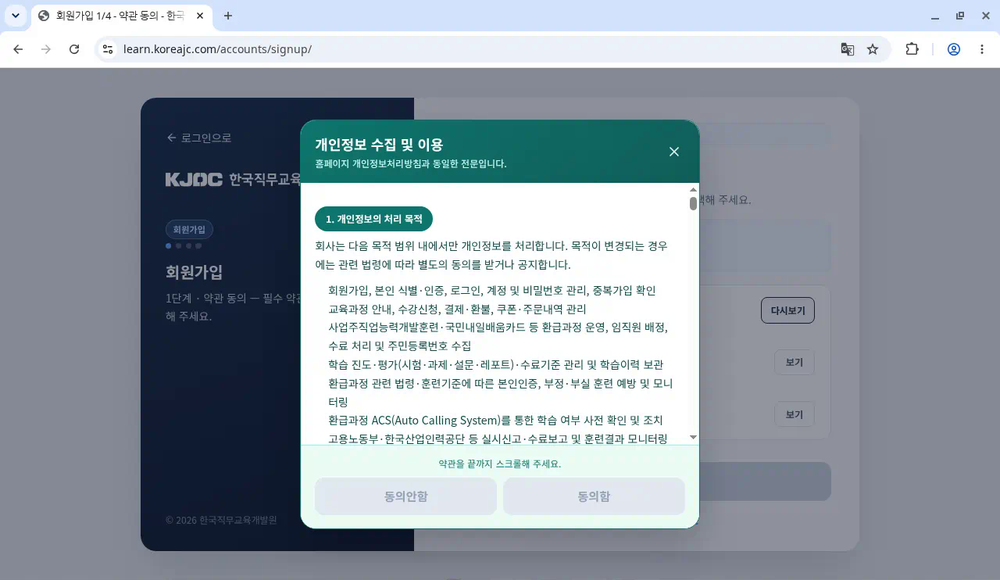This screenshot has height=580, width=1000.
Task: Click the ← 로그인으로 link
Action: pos(199,138)
